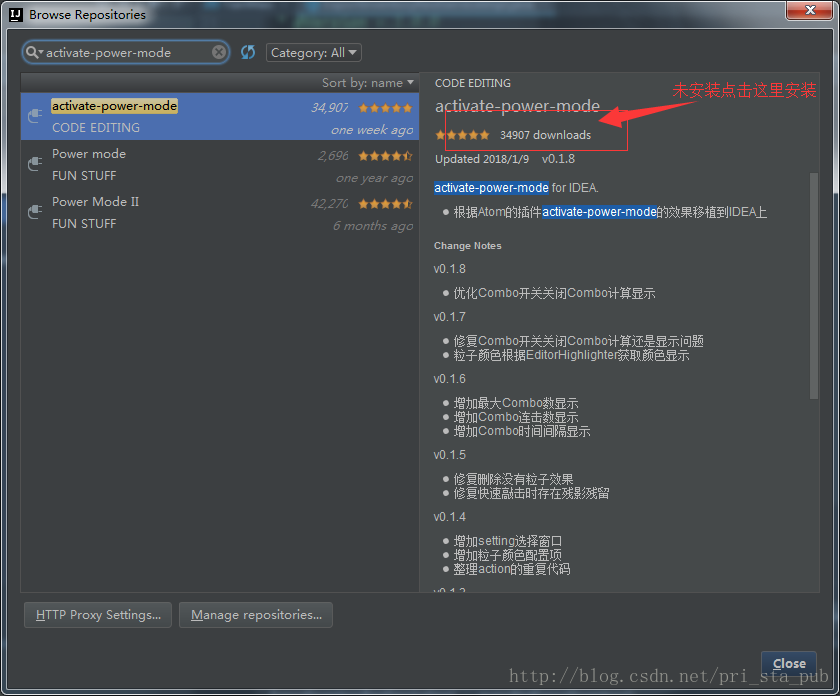Open HTTP Proxy Settings

click(x=98, y=615)
